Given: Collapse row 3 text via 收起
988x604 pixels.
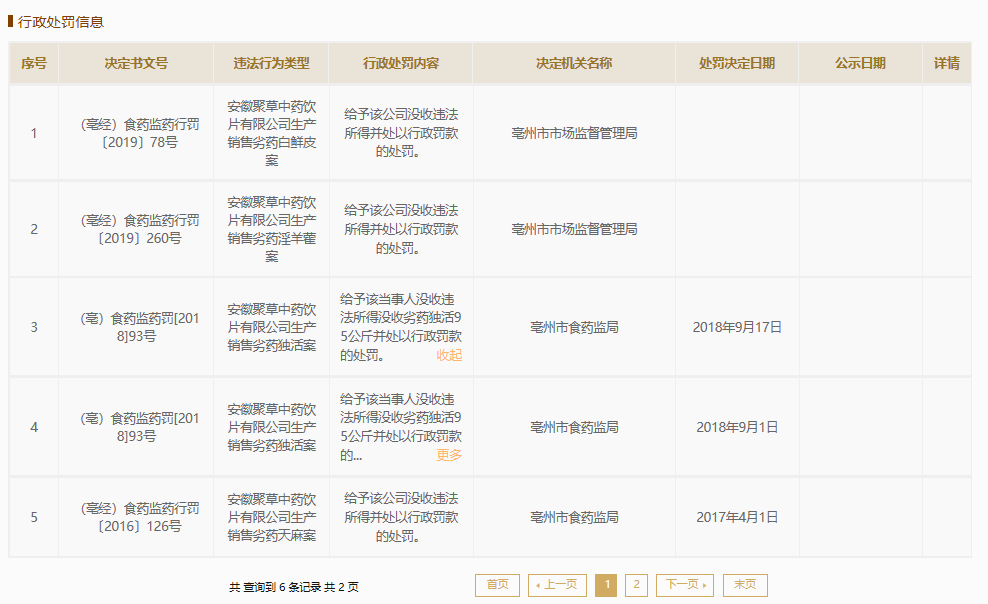Looking at the screenshot, I should pos(449,355).
